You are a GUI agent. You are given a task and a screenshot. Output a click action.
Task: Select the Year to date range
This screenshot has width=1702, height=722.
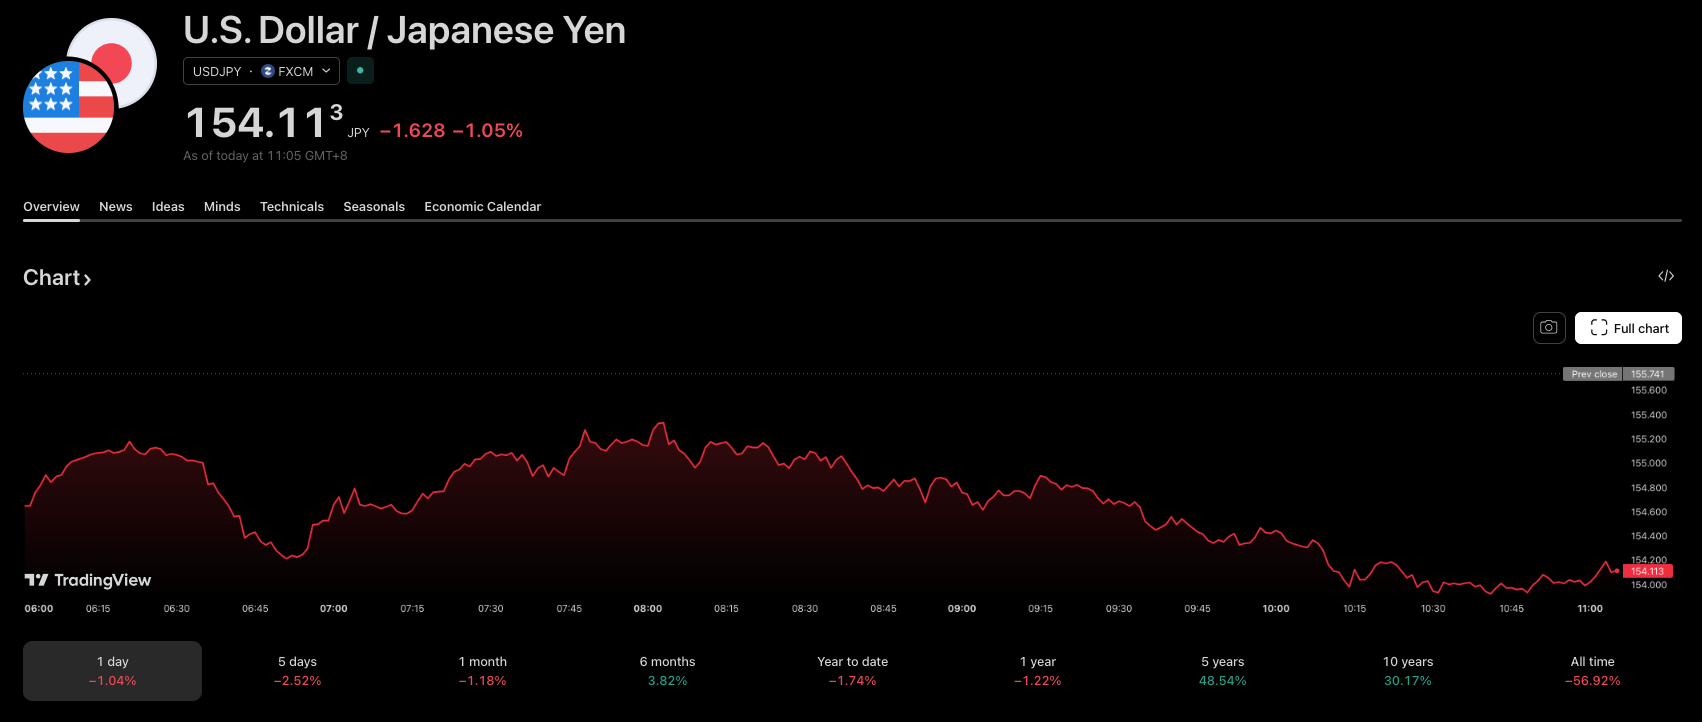(852, 671)
